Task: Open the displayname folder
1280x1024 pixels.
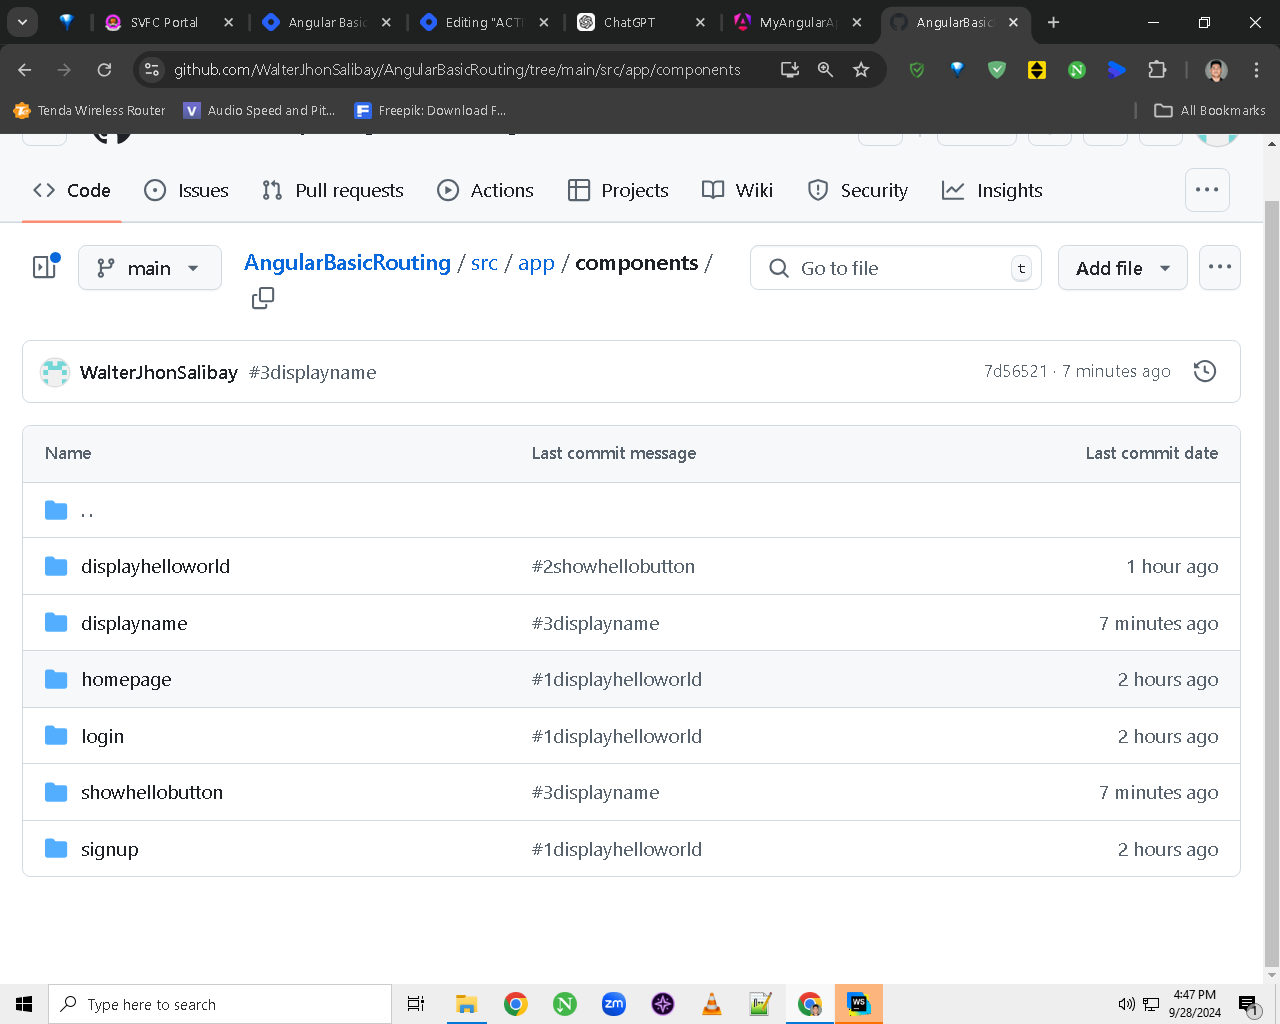Action: (x=134, y=623)
